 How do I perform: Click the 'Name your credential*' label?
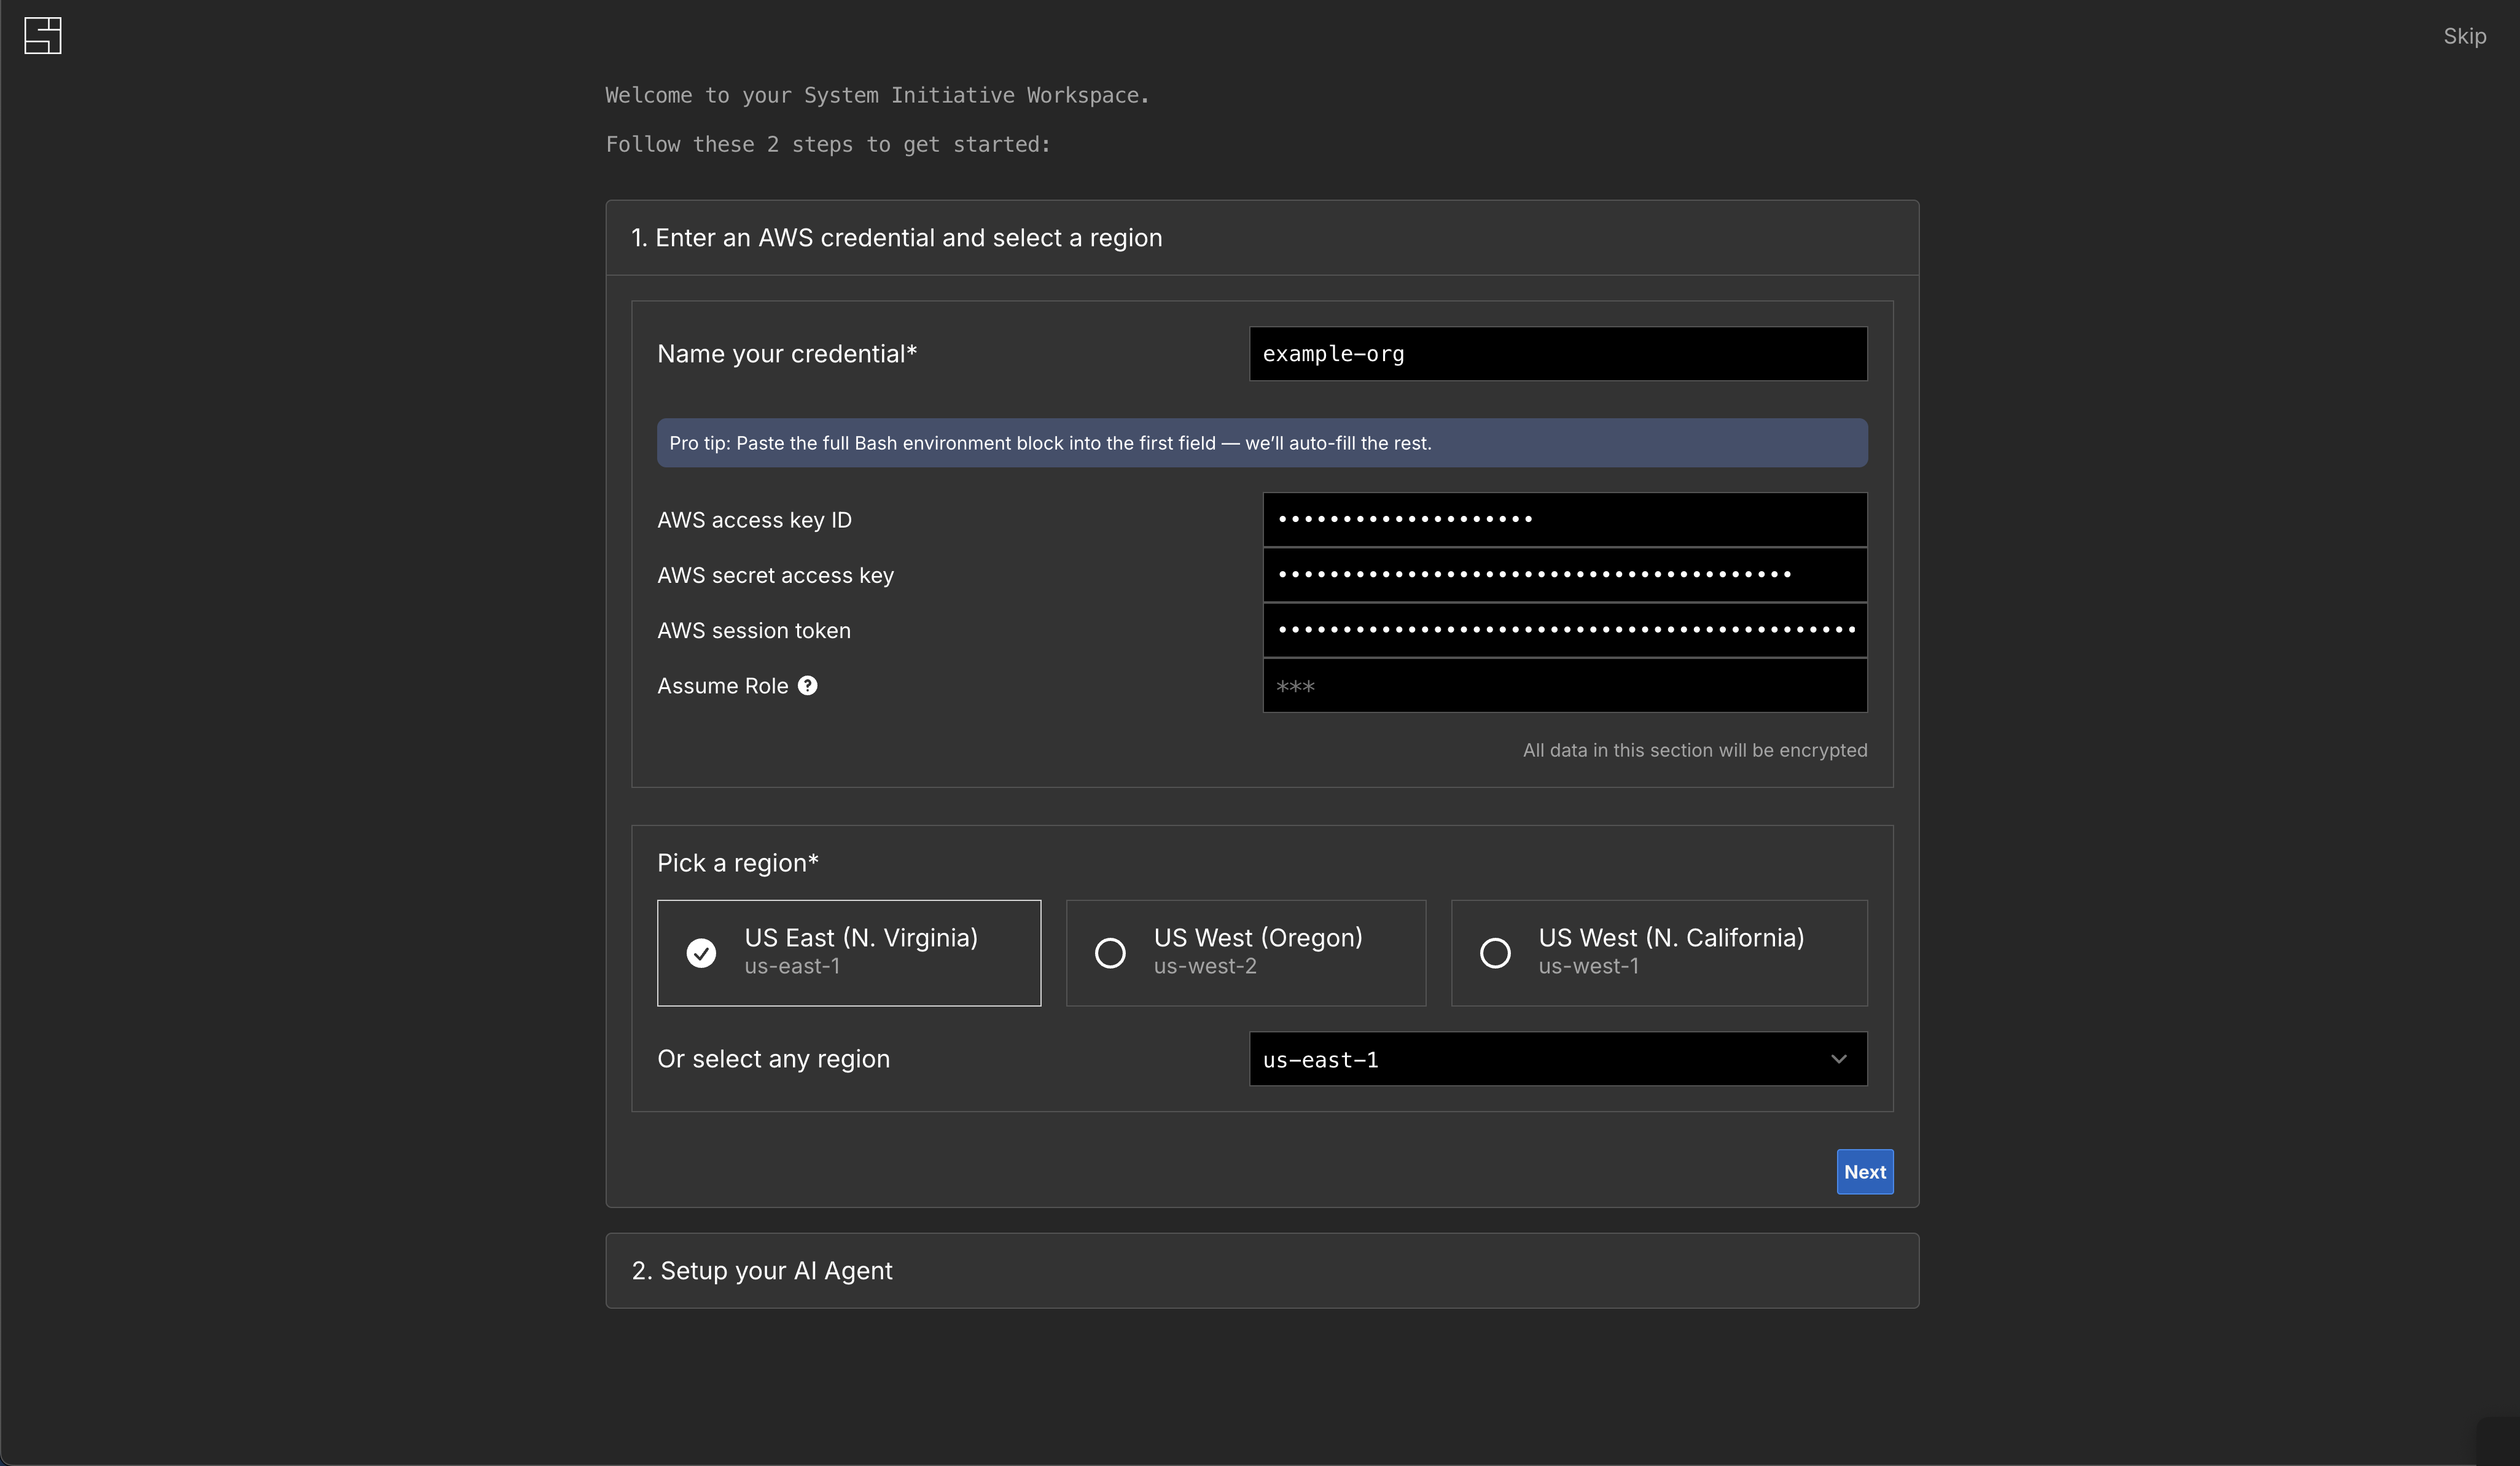[787, 354]
